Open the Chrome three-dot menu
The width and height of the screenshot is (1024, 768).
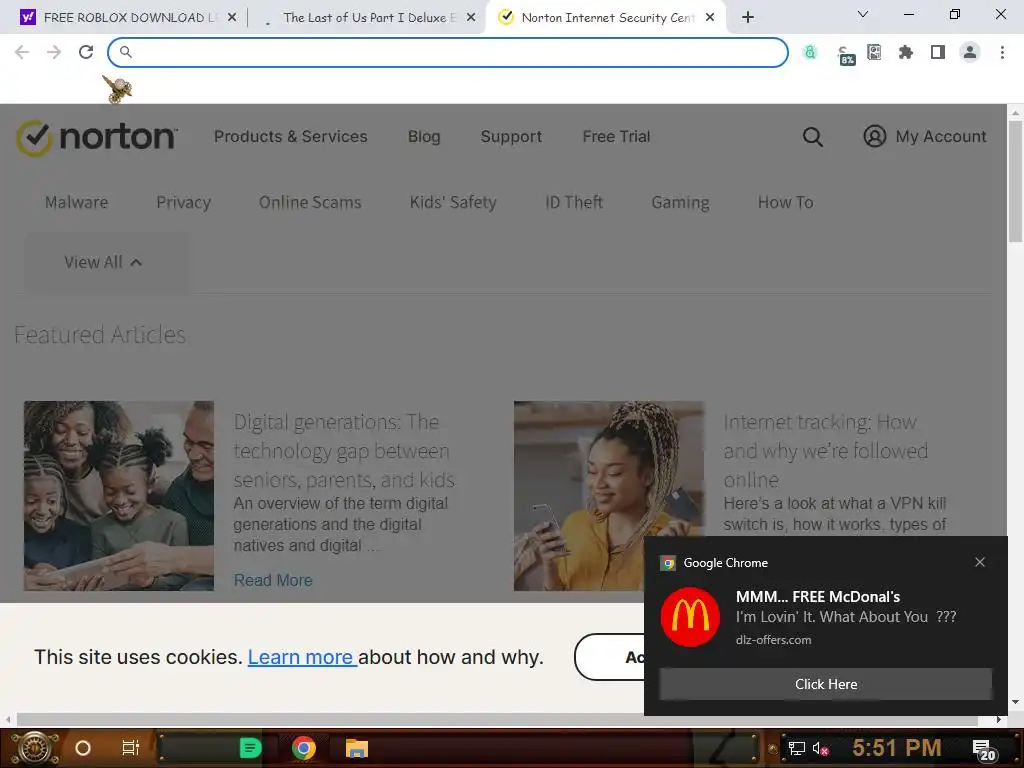coord(1002,52)
